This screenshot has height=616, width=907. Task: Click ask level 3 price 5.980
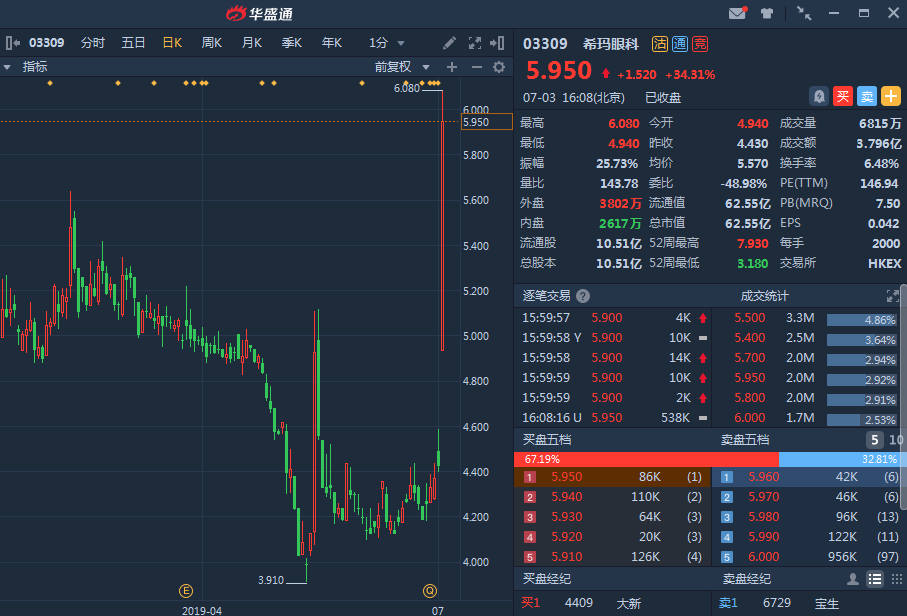(764, 517)
